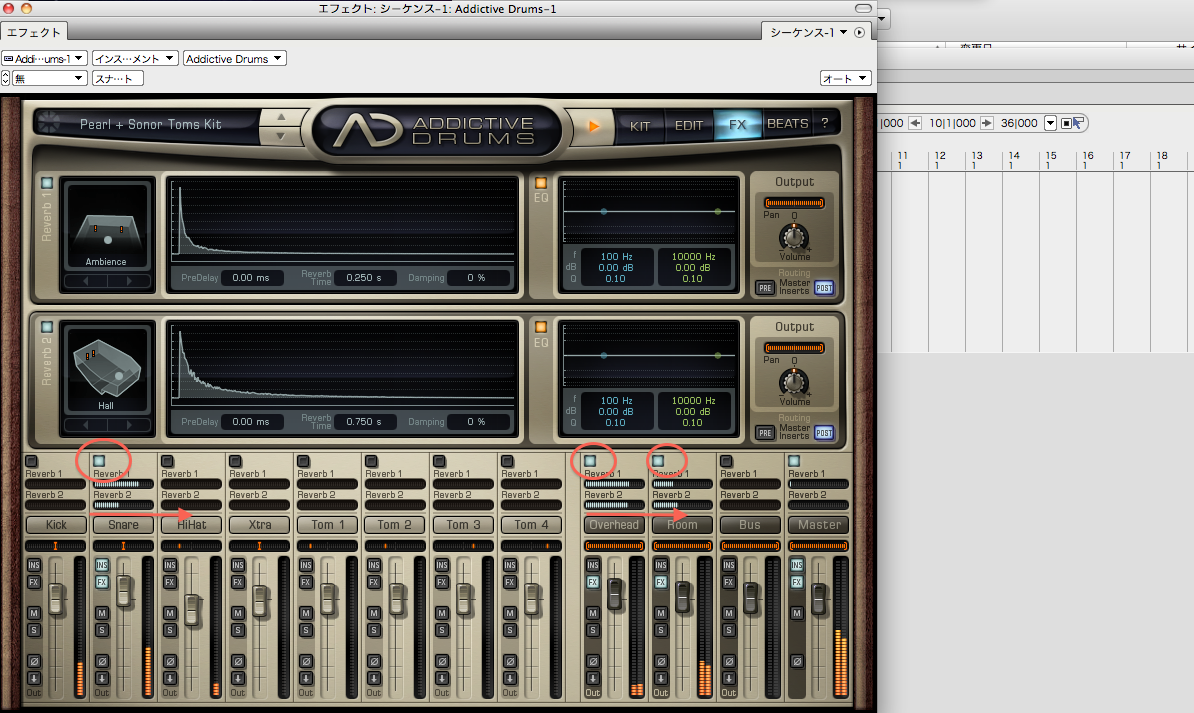Invert phase on the Tom 1 channel

pos(306,661)
